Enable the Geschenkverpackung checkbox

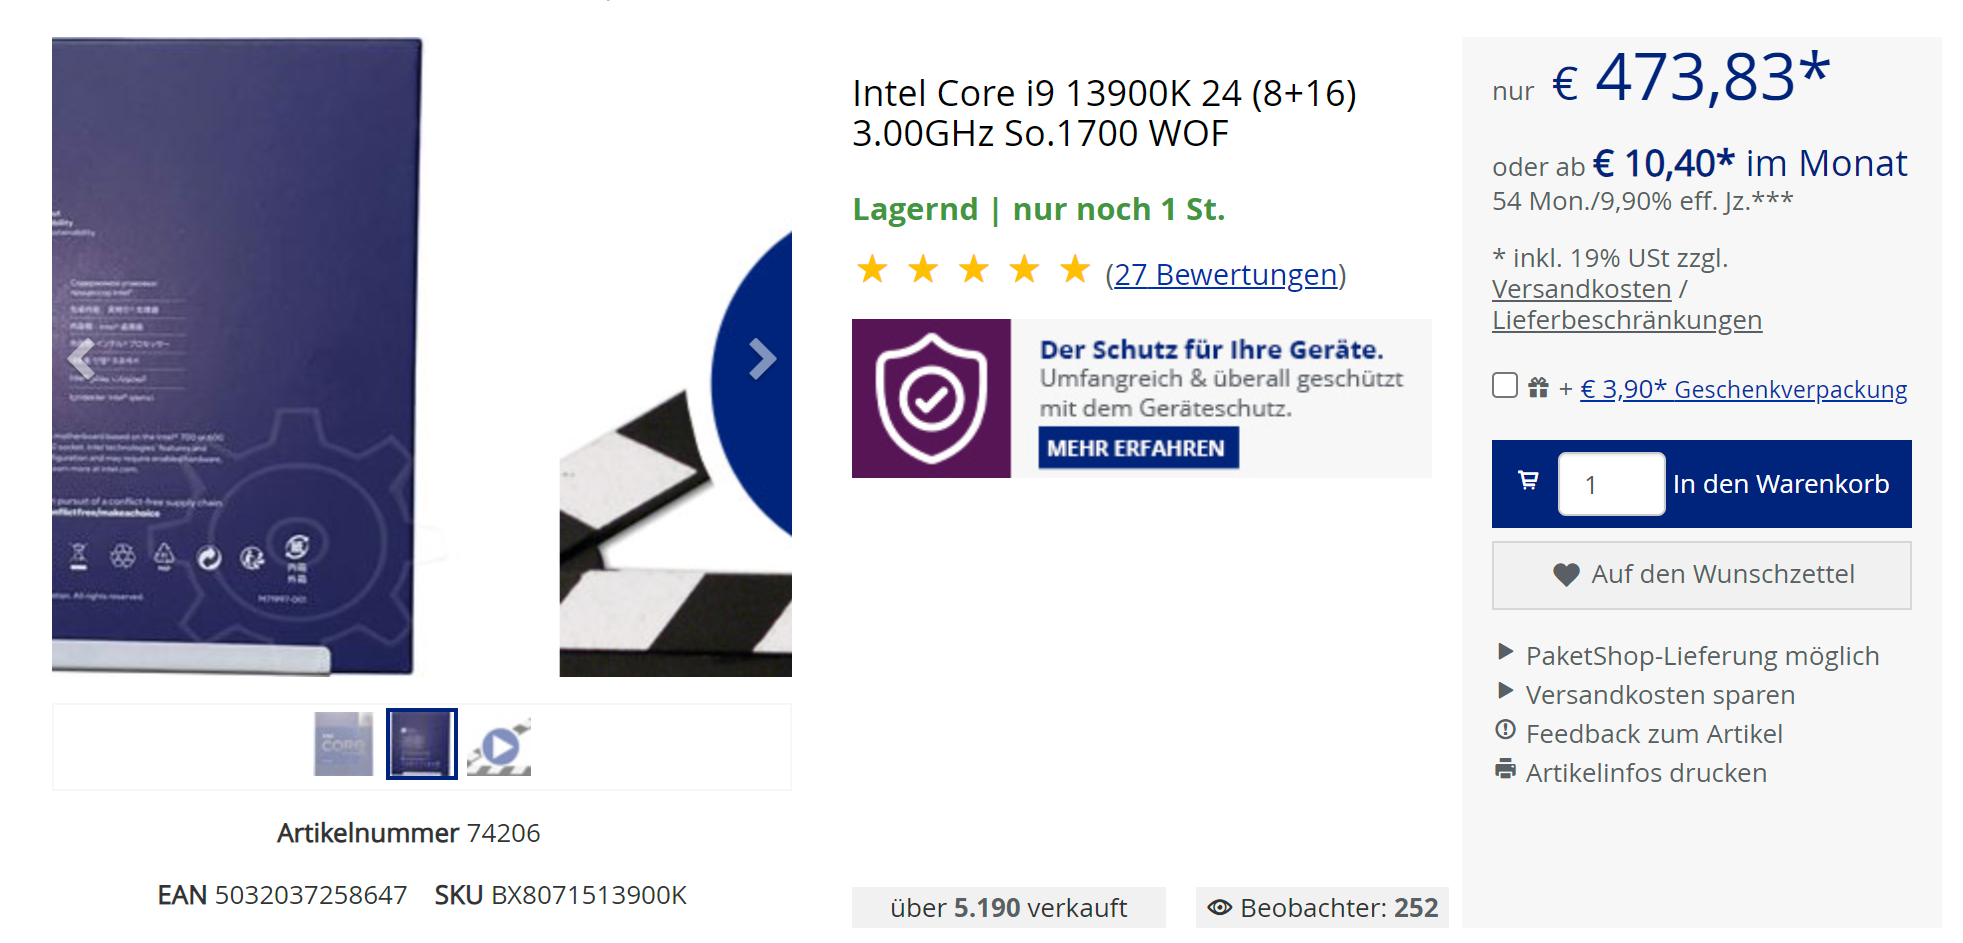pyautogui.click(x=1504, y=386)
